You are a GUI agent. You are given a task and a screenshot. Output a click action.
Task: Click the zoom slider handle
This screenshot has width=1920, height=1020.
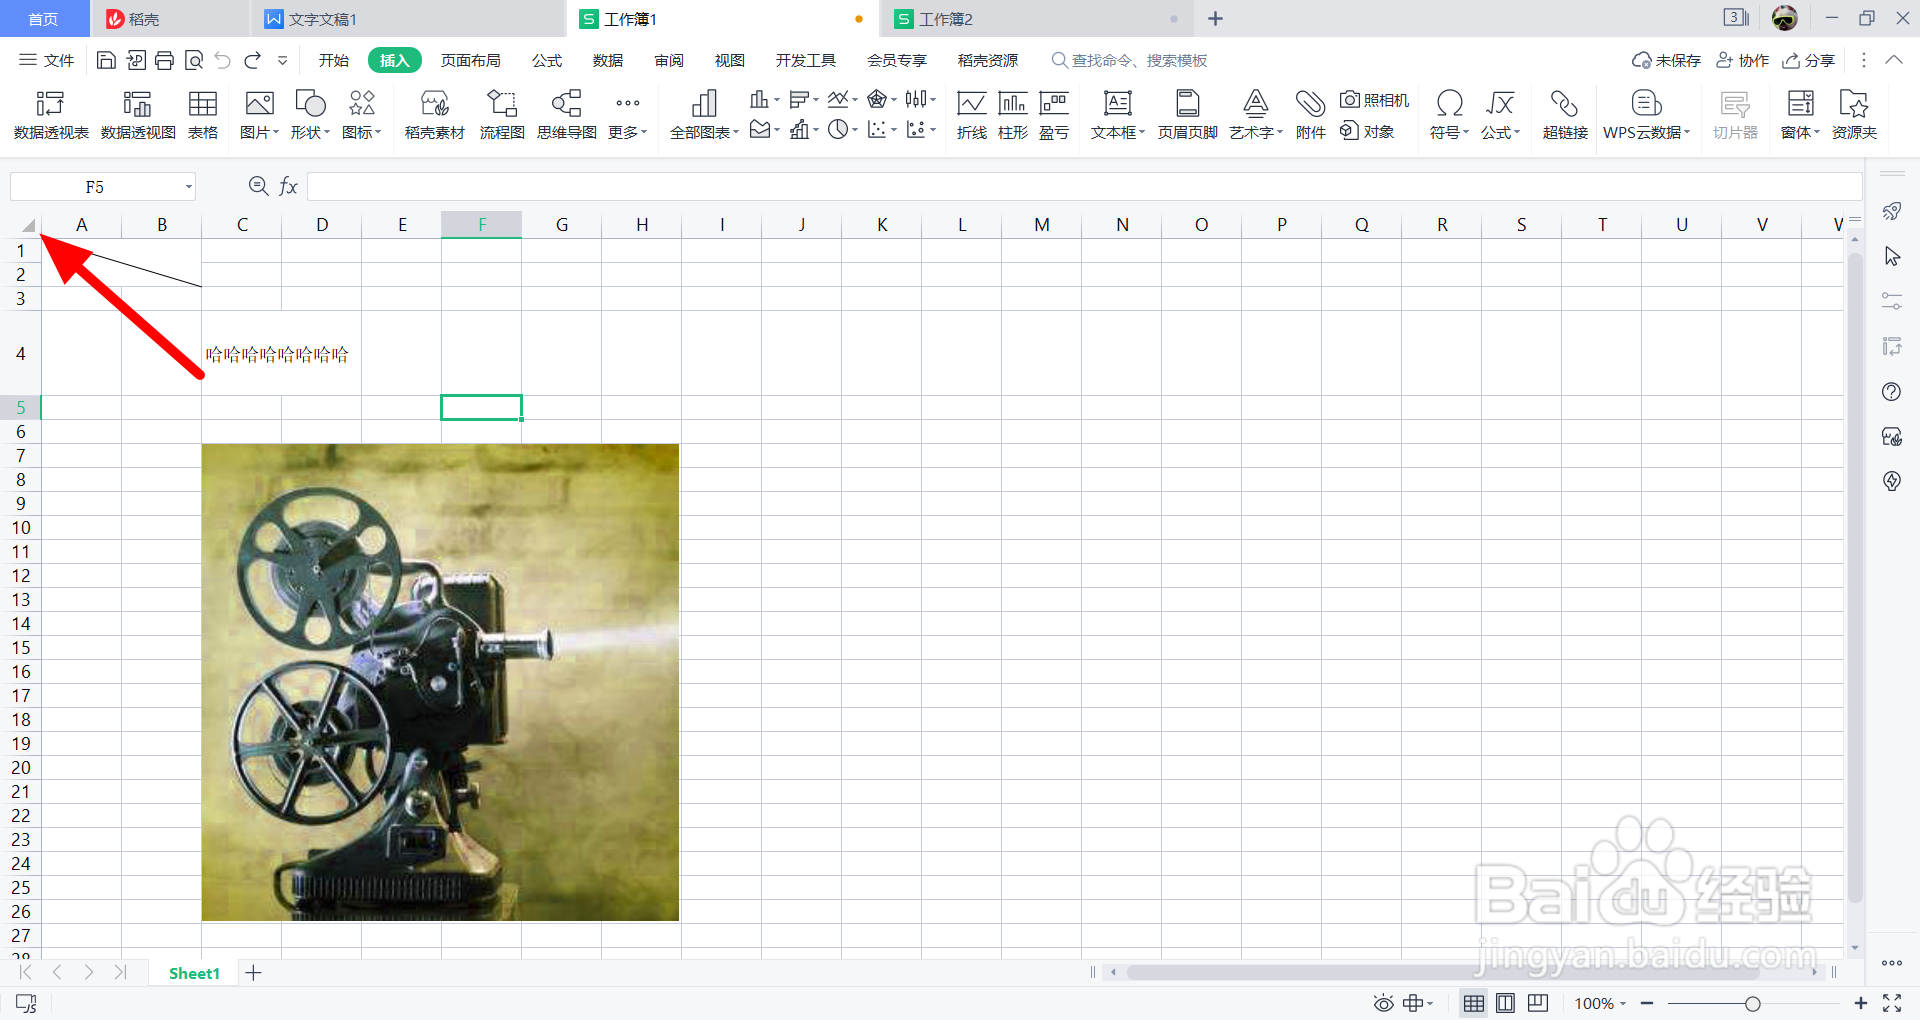tap(1752, 1003)
